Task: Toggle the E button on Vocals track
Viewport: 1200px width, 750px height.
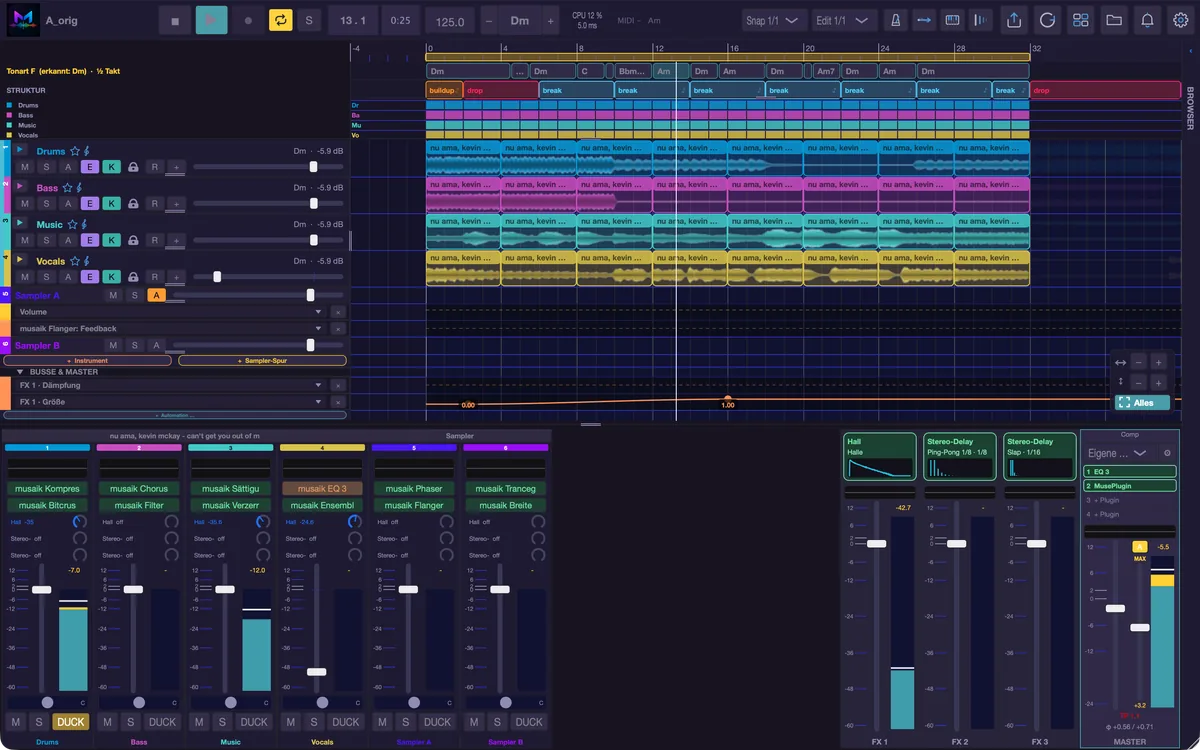Action: click(x=90, y=277)
